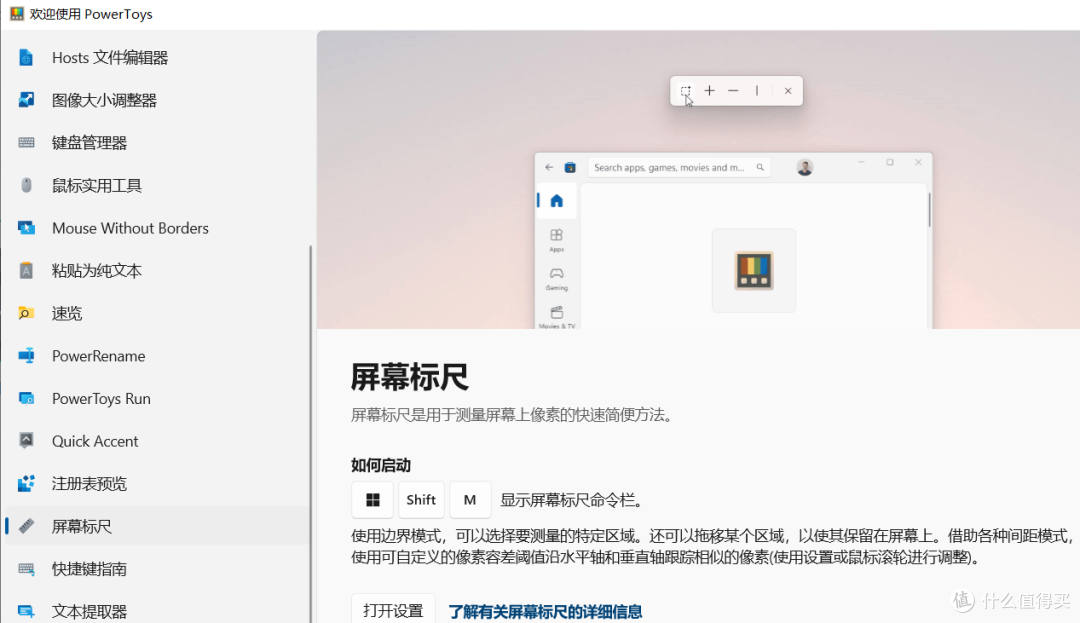
Task: Click the 文本提取器 icon at sidebar bottom
Action: click(x=25, y=610)
